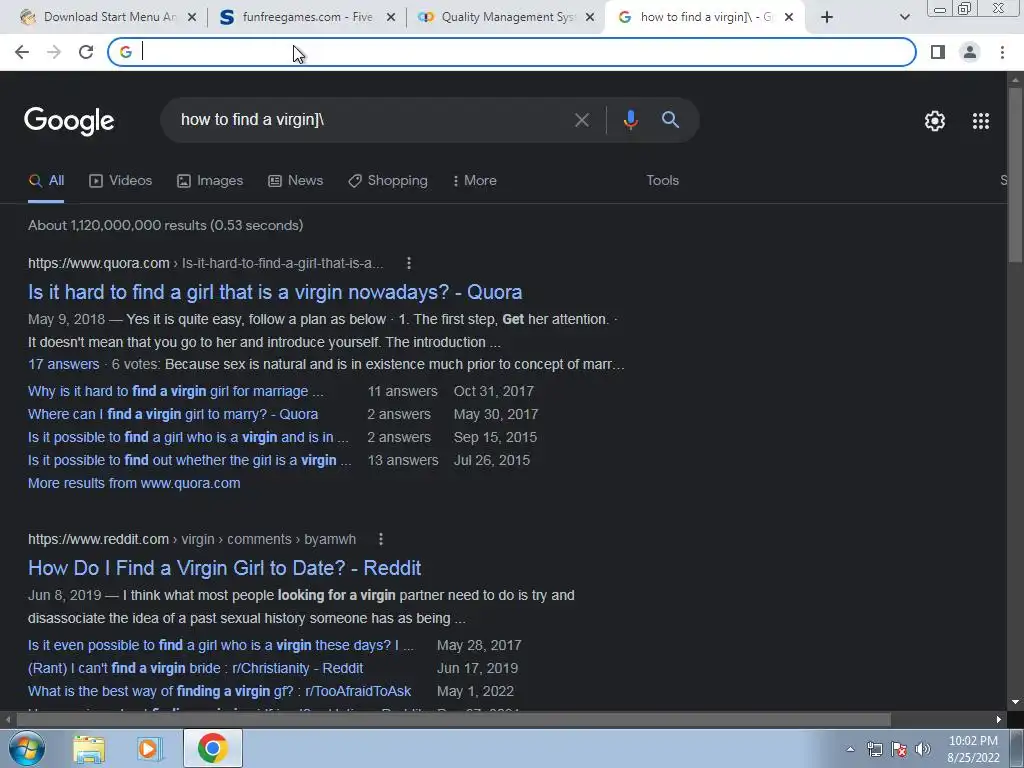The image size is (1024, 768).
Task: Clear the Google search box with X
Action: 581,120
